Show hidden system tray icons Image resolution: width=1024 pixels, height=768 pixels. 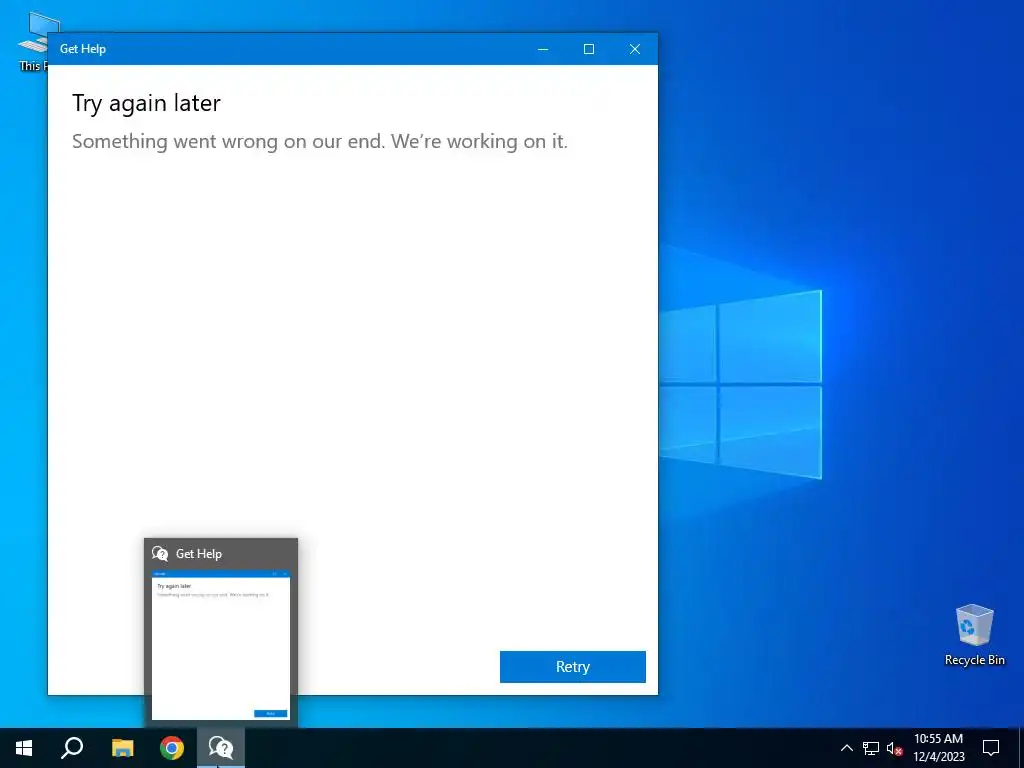pos(846,748)
